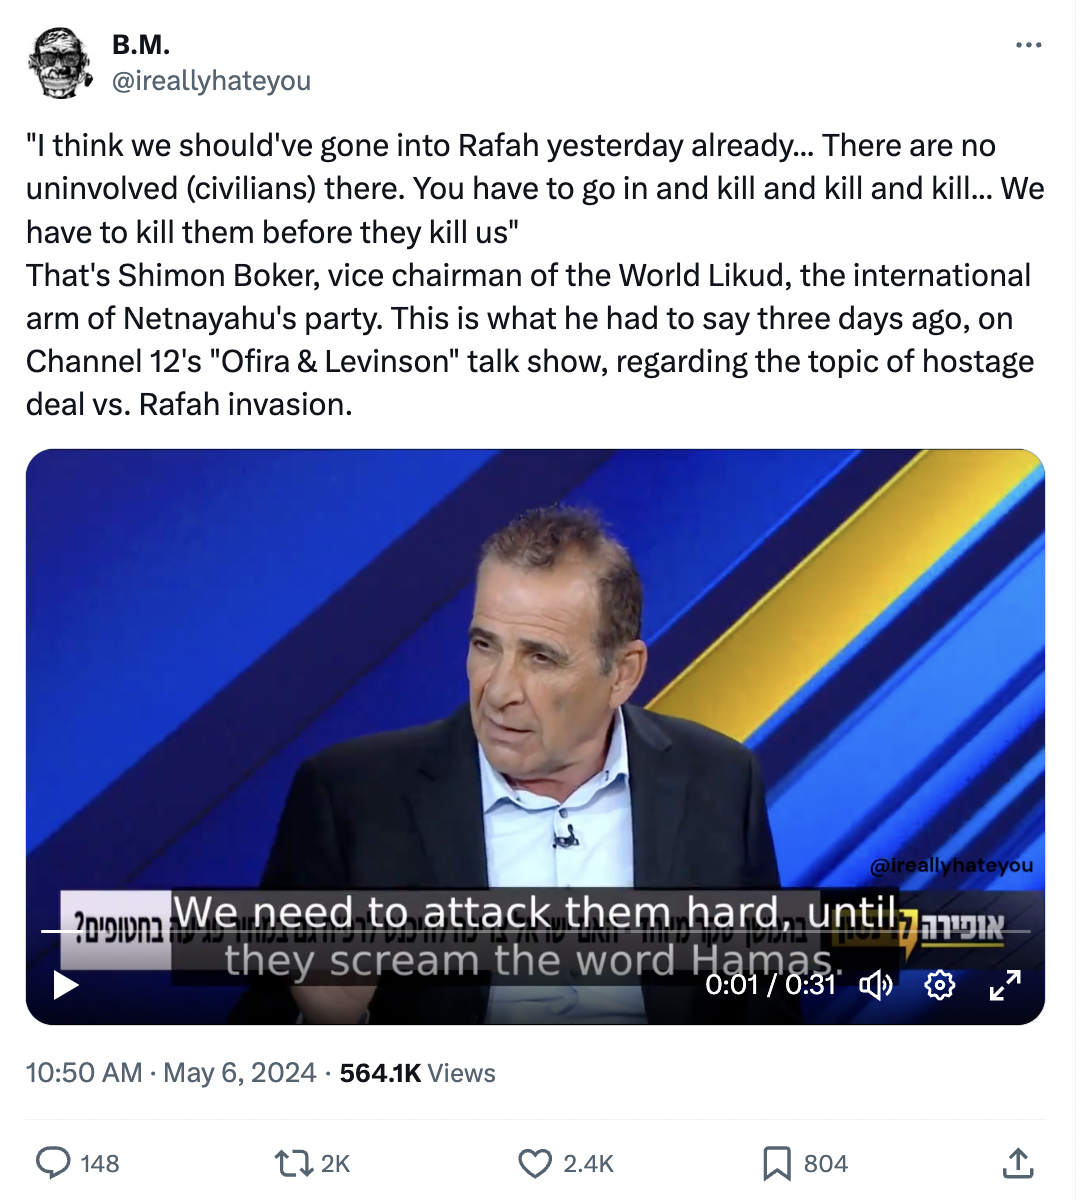Open video settings gear
Image resolution: width=1090 pixels, height=1200 pixels.
(x=940, y=985)
